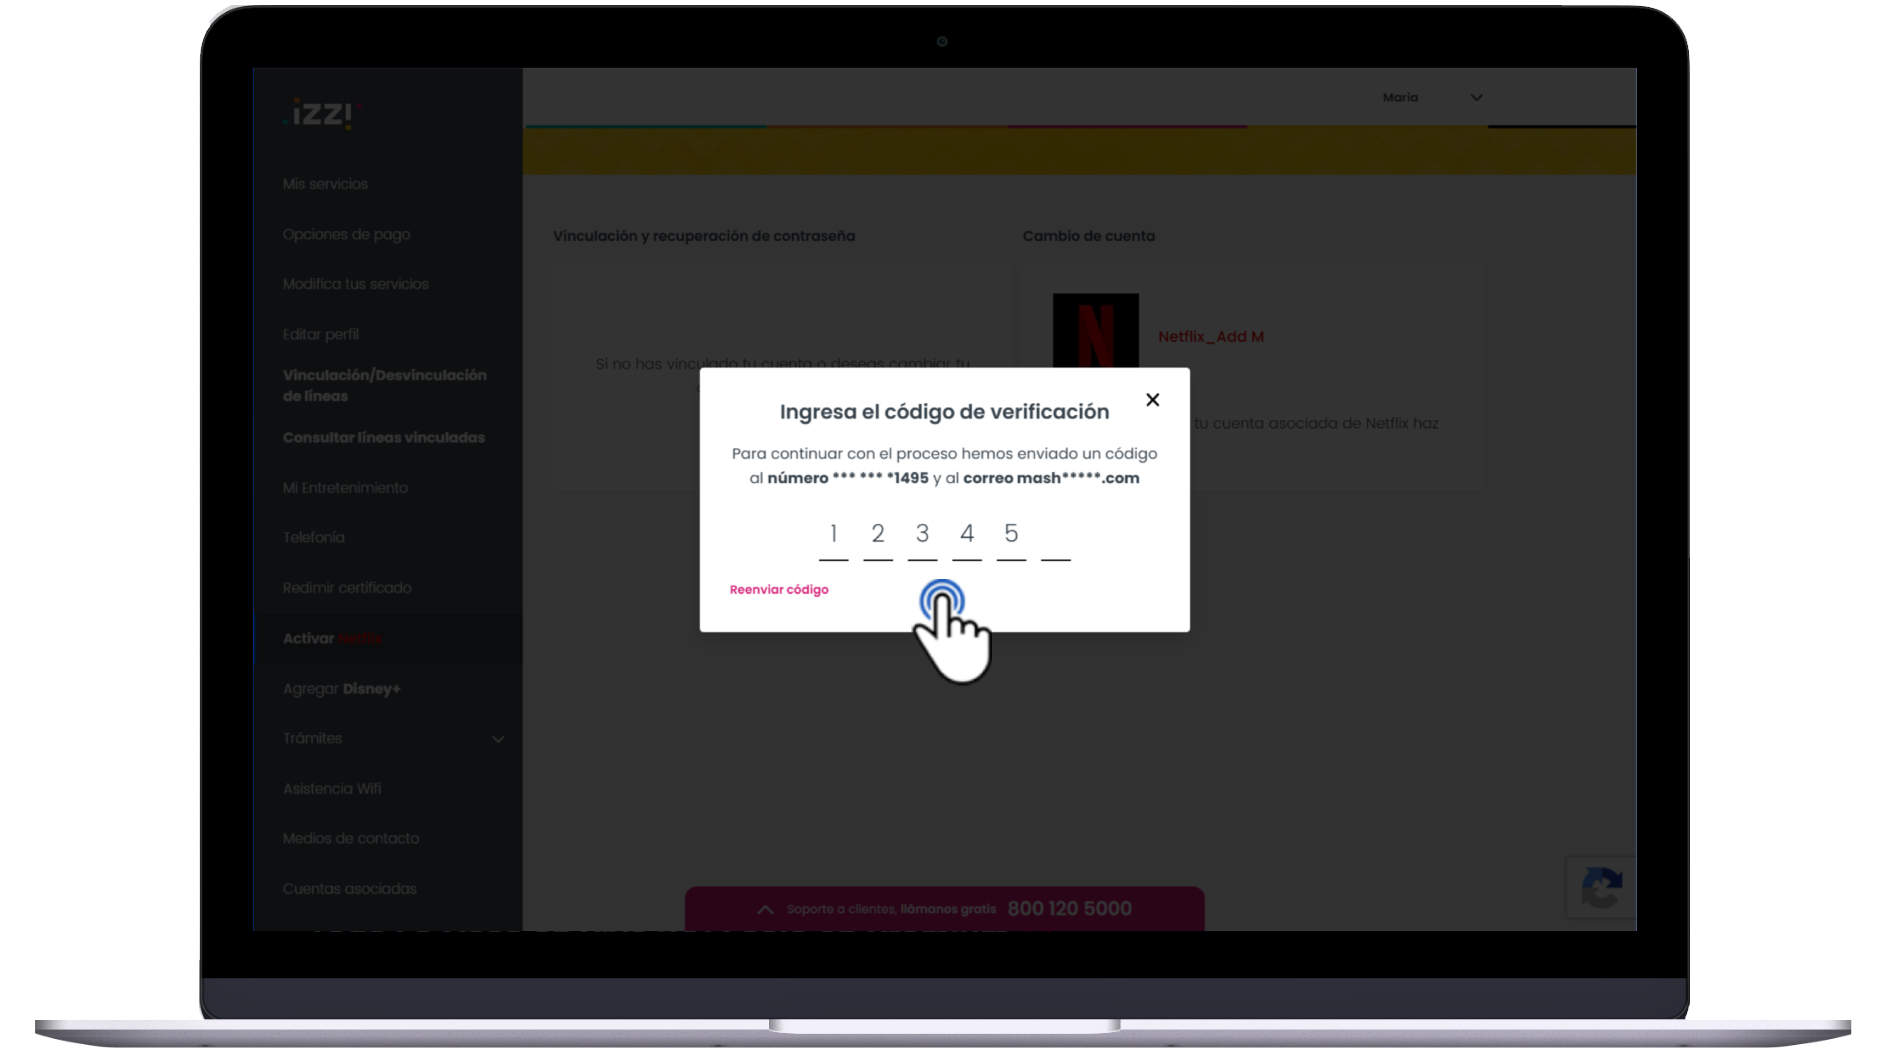This screenshot has width=1878, height=1056.
Task: Open Cuentas asociadas in sidebar
Action: 349,889
